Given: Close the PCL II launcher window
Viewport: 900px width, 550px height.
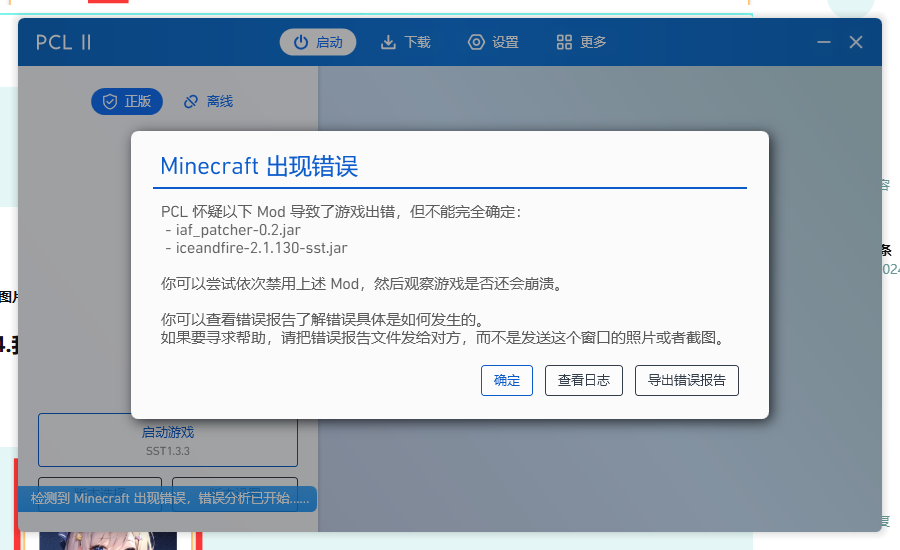Looking at the screenshot, I should 856,42.
